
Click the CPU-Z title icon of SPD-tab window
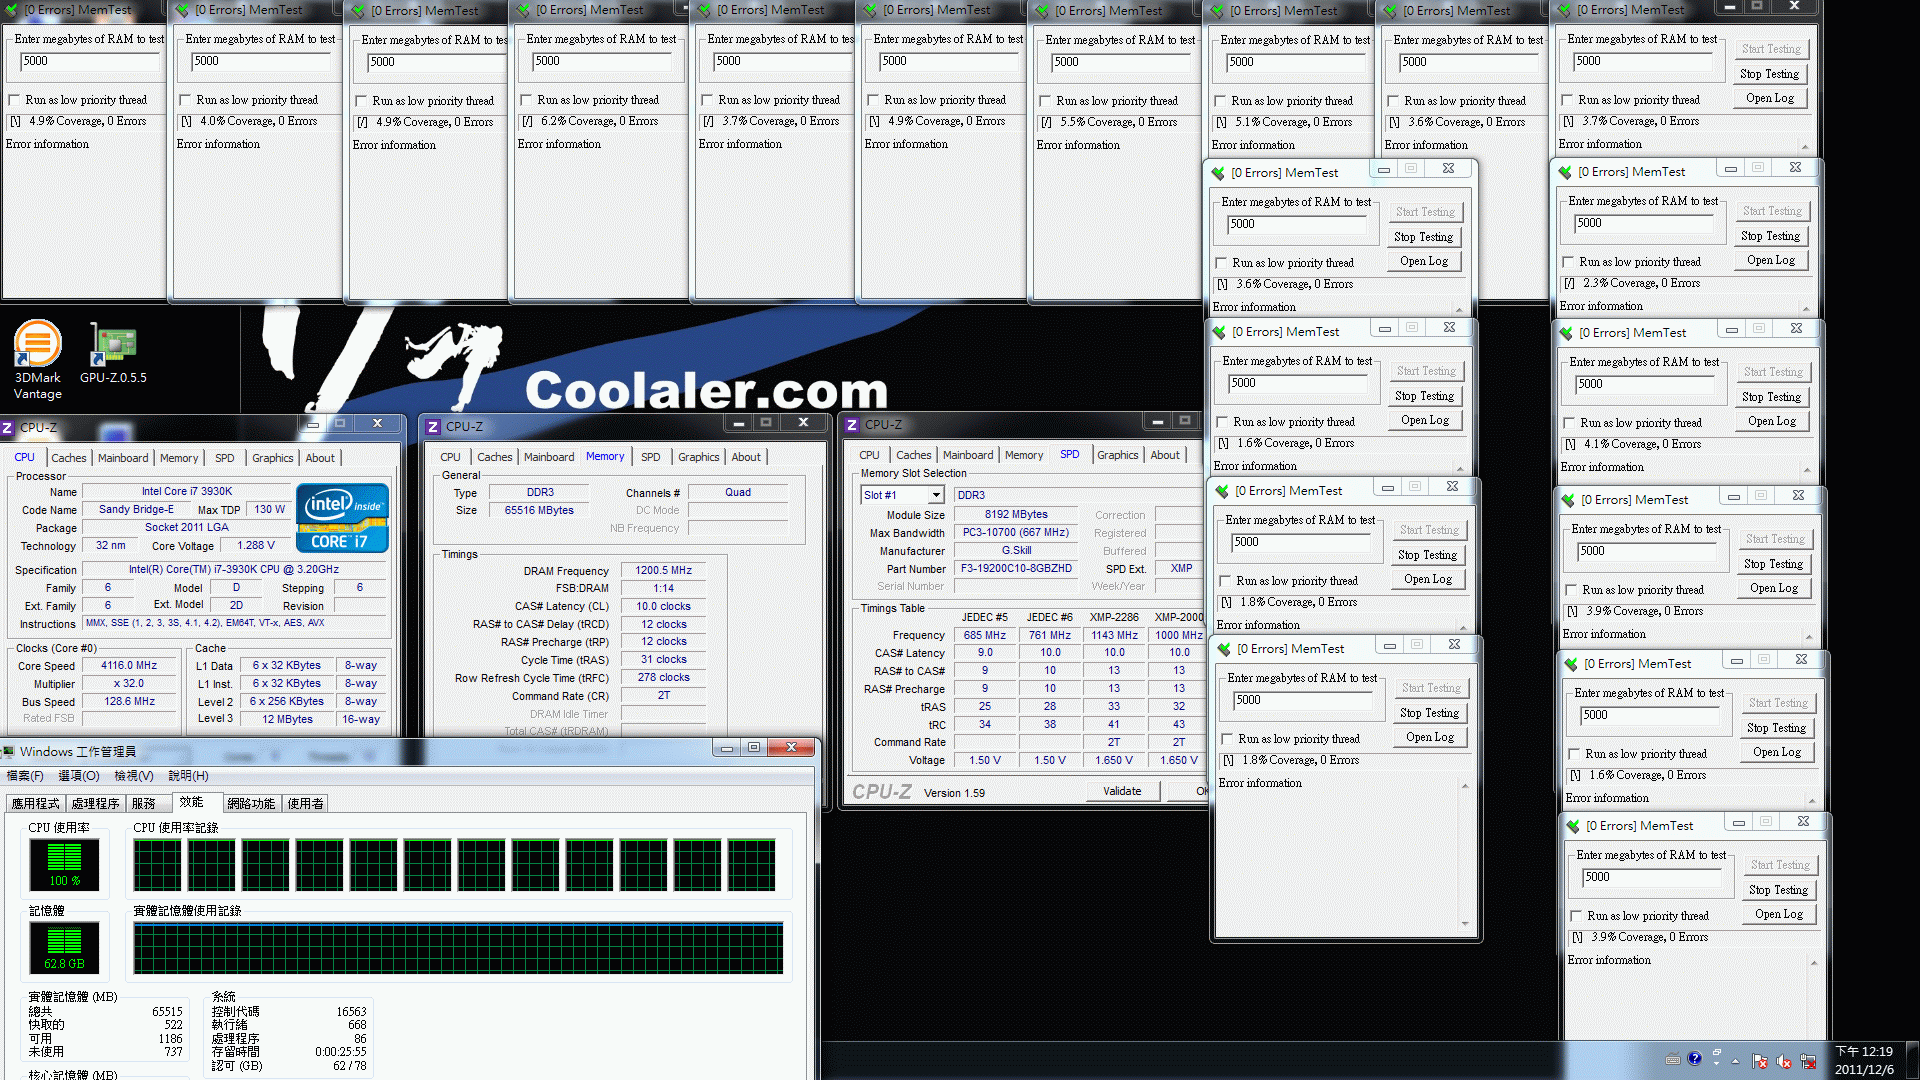(x=852, y=425)
